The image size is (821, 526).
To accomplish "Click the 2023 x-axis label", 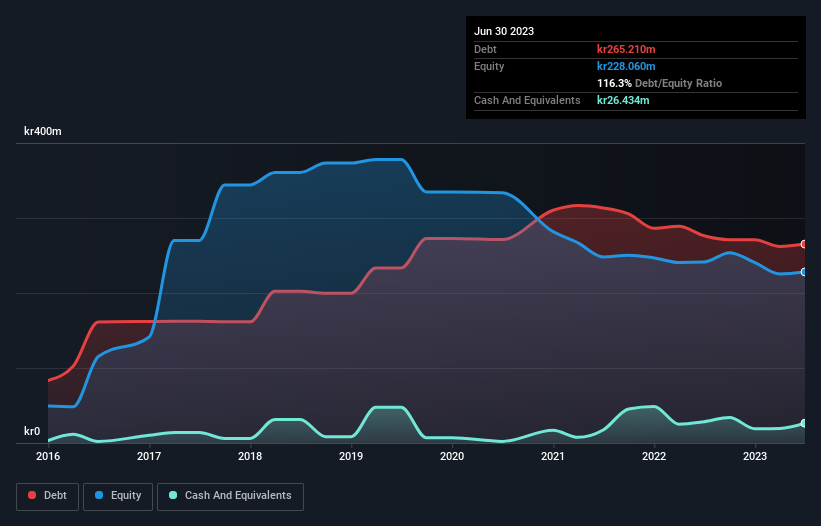I will click(x=755, y=456).
